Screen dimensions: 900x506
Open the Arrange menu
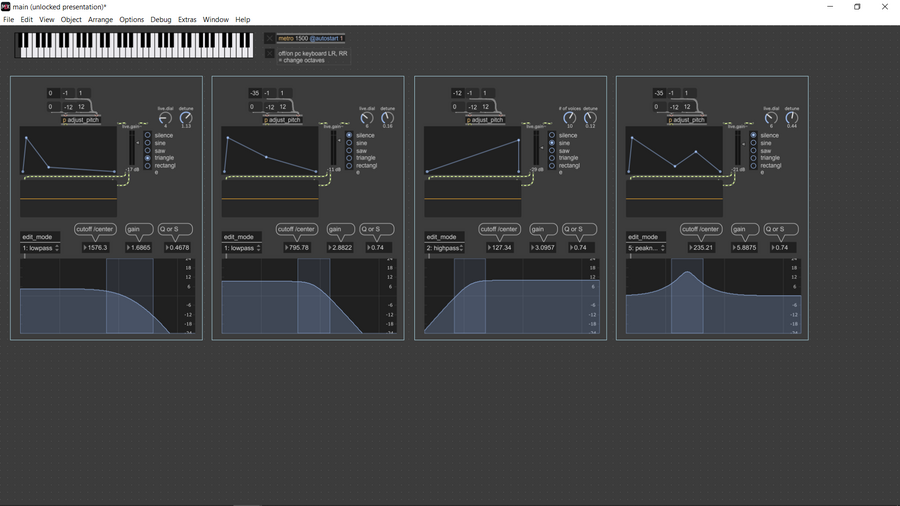click(x=100, y=20)
